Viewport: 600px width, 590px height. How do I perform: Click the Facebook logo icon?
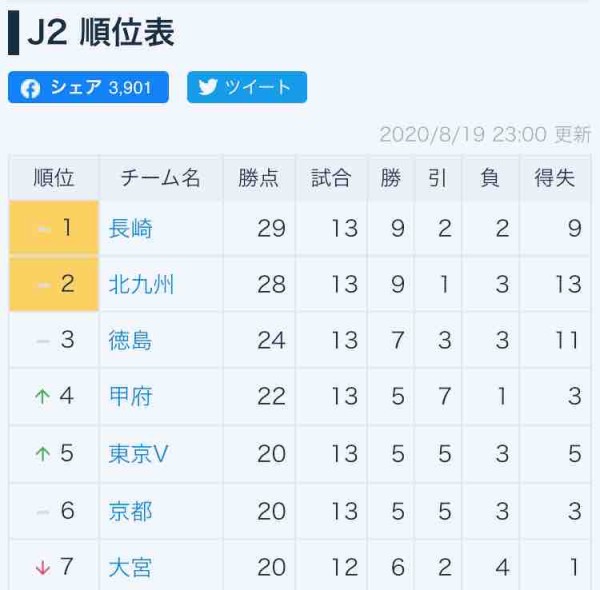click(x=30, y=88)
